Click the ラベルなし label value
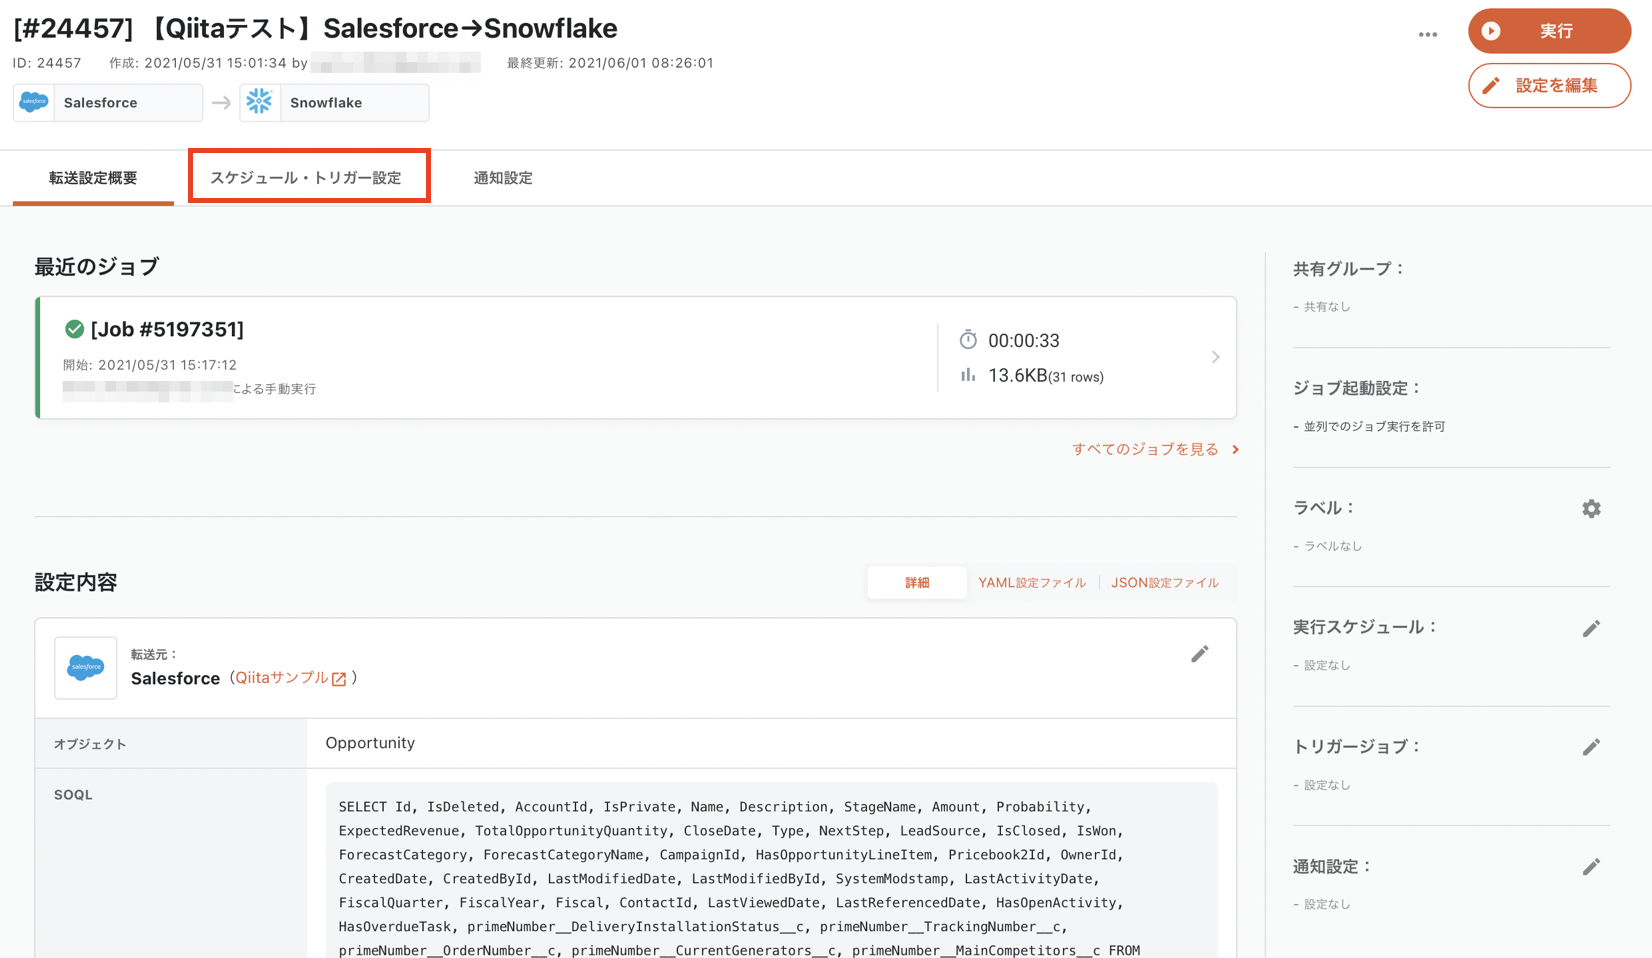This screenshot has width=1652, height=958. pos(1333,546)
